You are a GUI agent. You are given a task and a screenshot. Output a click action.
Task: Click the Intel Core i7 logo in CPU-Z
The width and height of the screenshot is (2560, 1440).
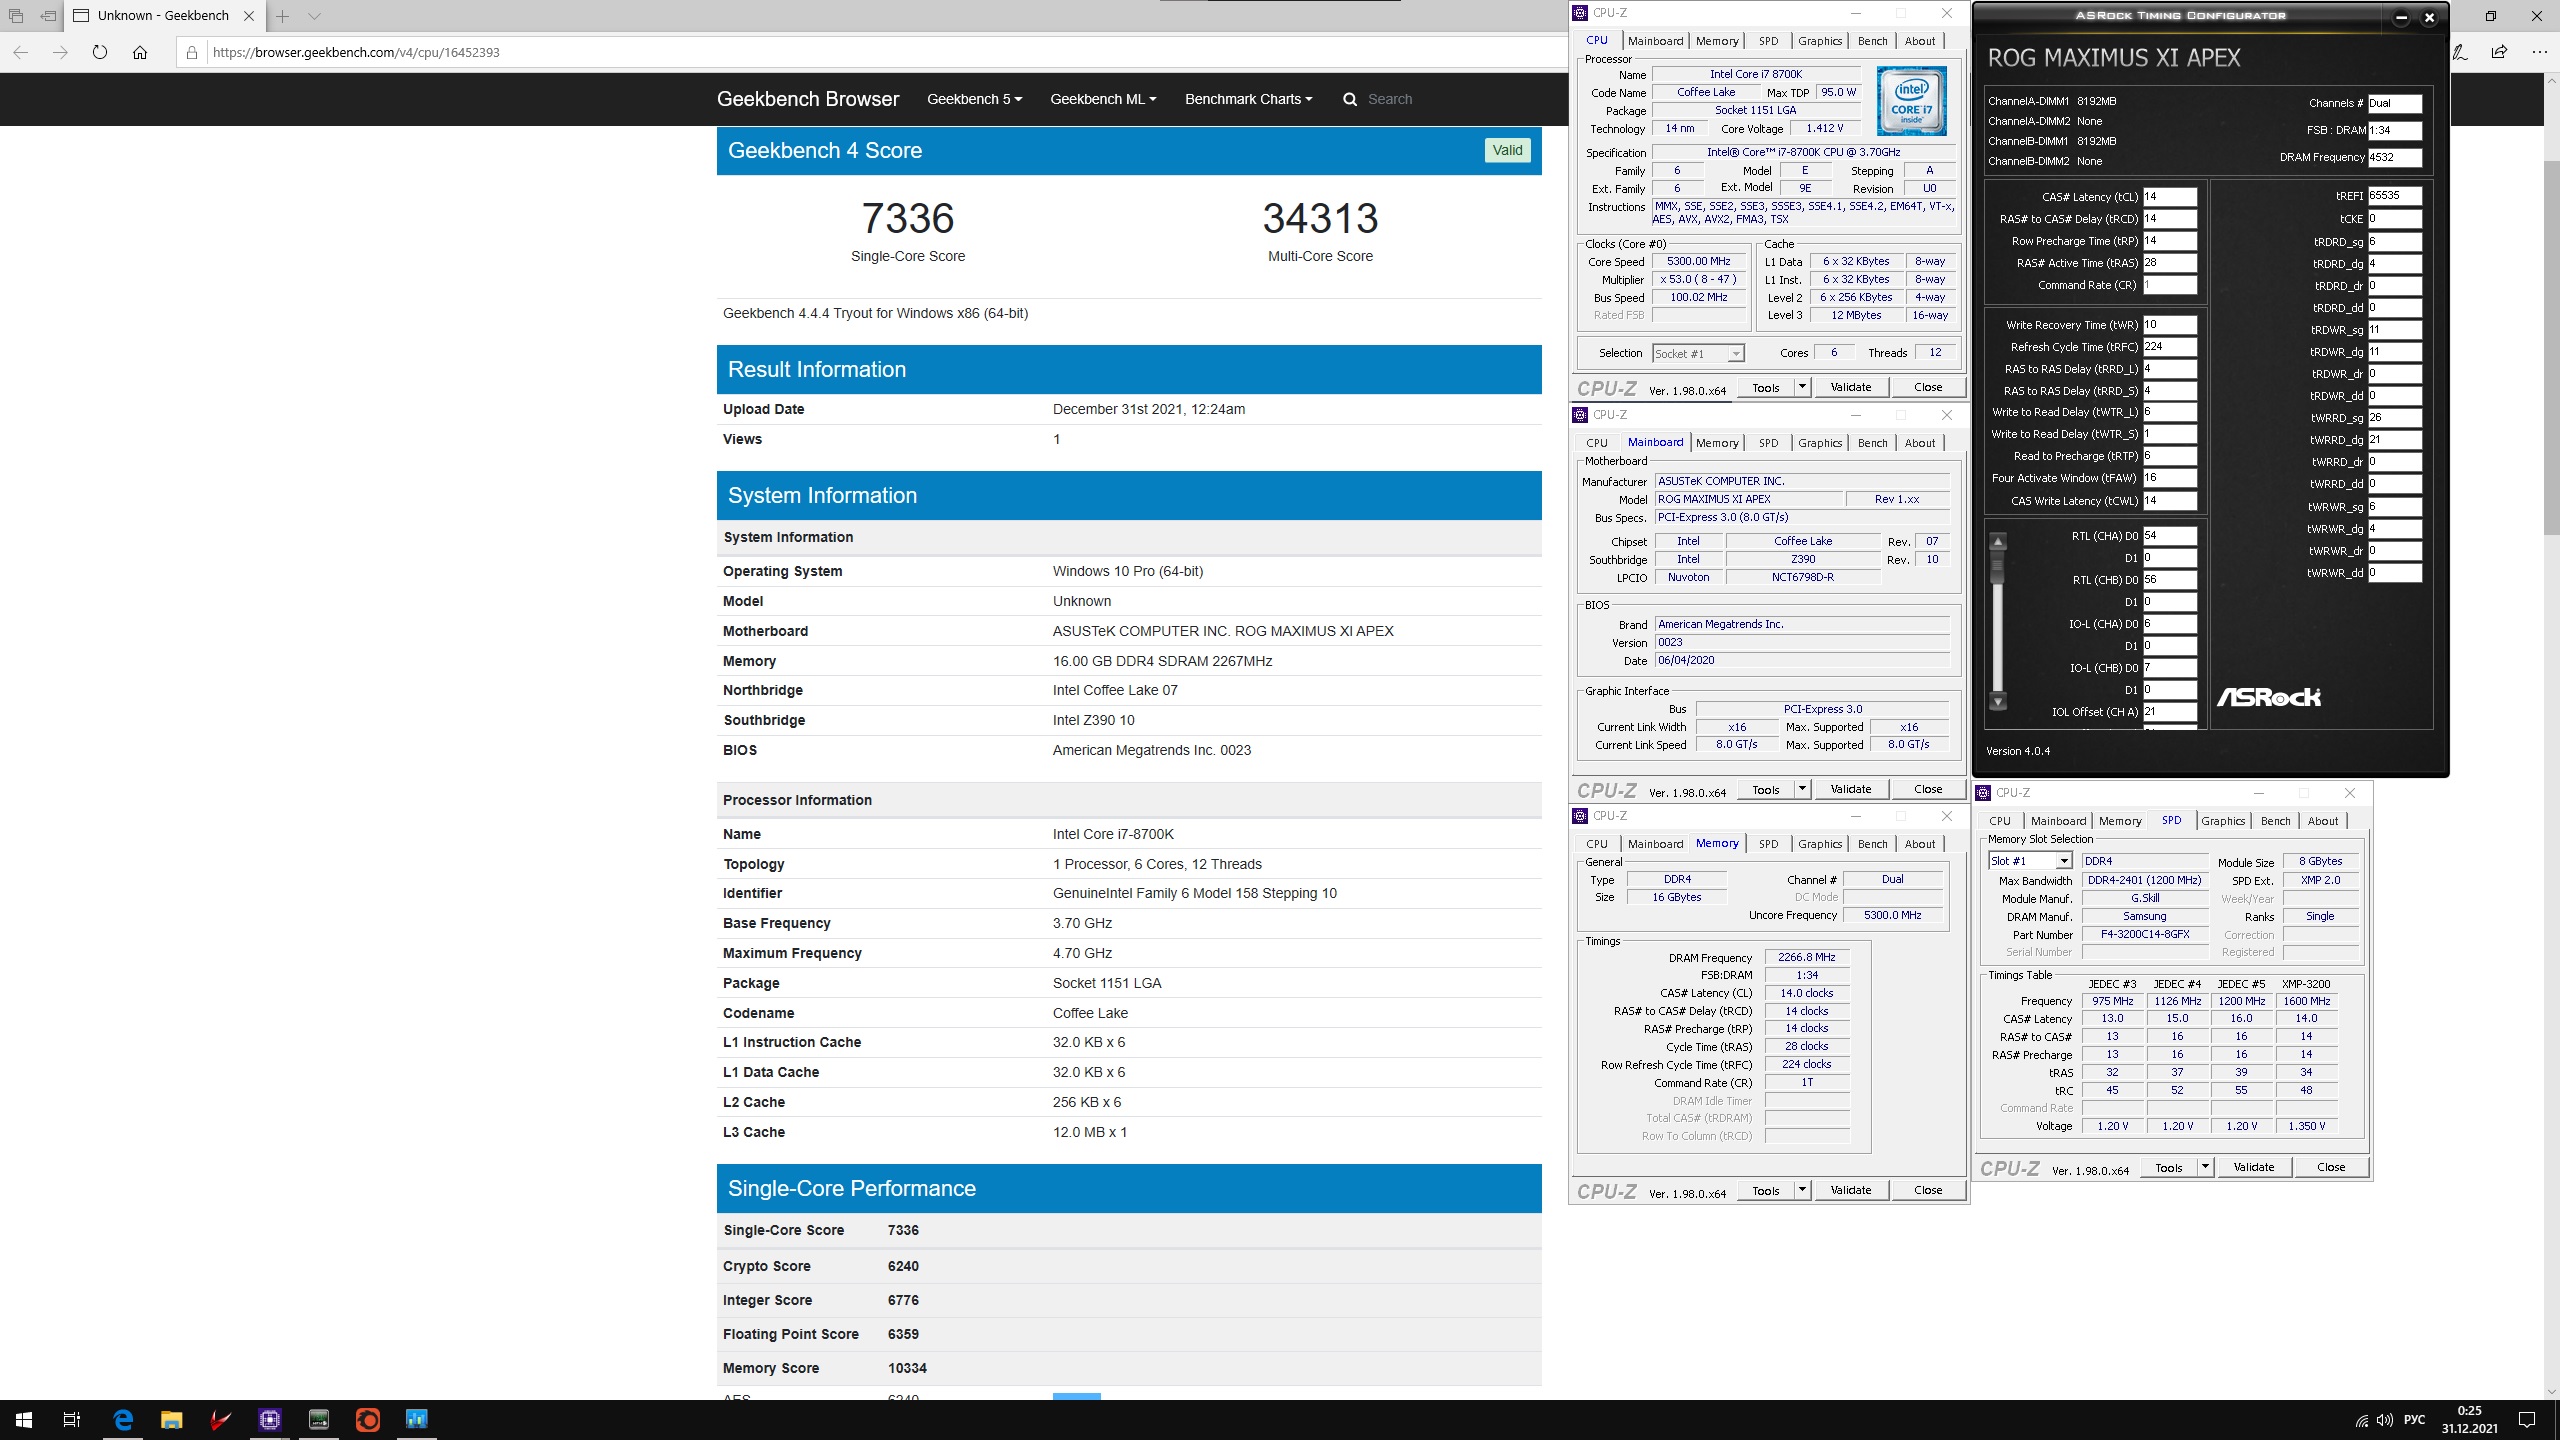coord(1911,101)
